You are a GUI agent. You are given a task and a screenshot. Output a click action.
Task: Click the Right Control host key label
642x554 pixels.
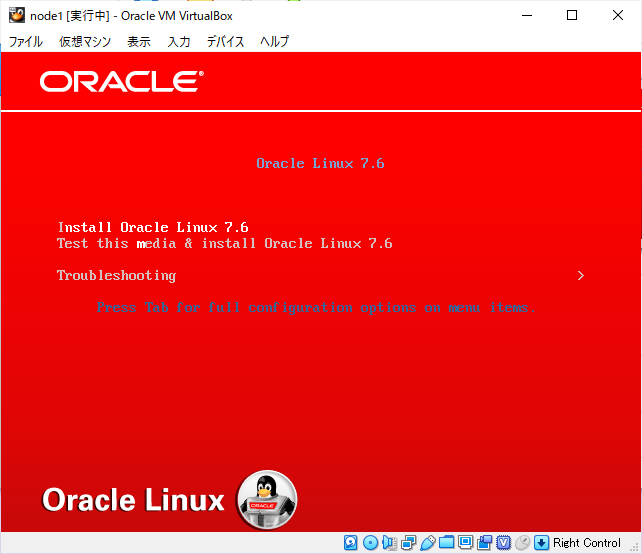point(587,543)
